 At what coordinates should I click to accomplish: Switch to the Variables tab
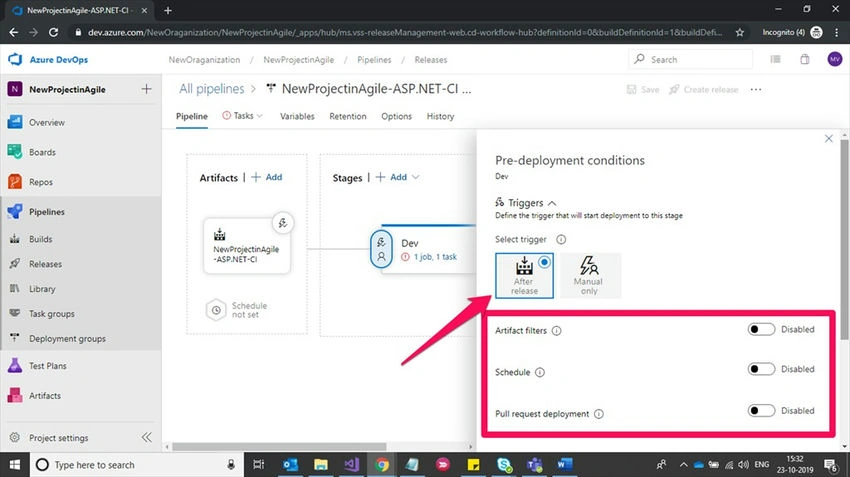[x=297, y=116]
